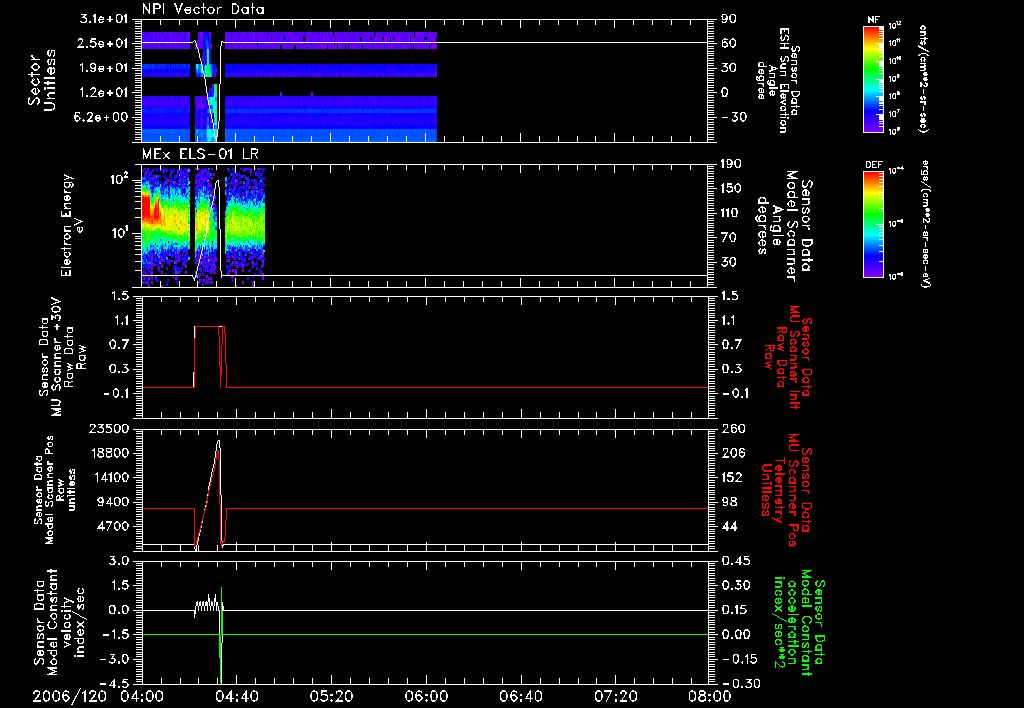Select the "Sector Unitless" axis label
1024x708 pixels.
tap(42, 80)
